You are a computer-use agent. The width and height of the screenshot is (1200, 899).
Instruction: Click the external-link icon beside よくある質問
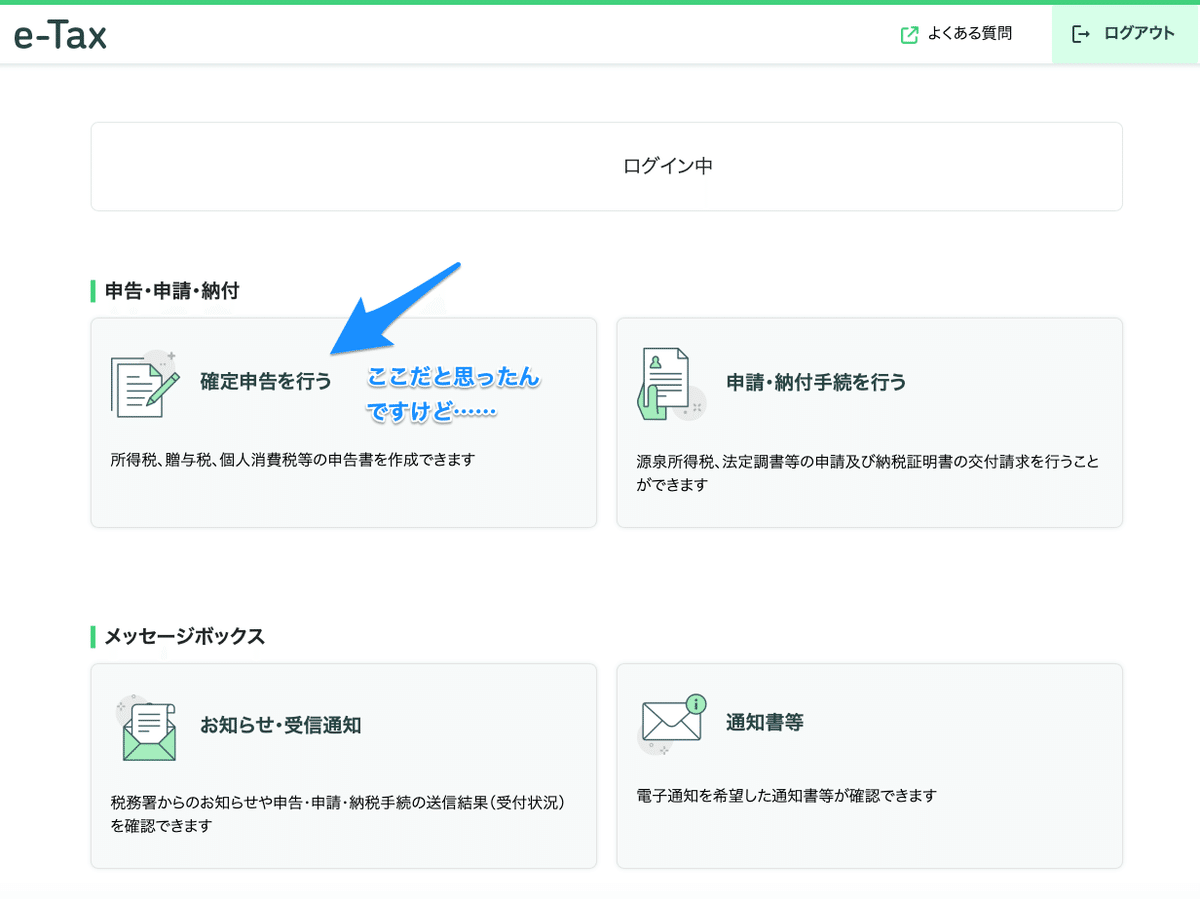pos(908,33)
